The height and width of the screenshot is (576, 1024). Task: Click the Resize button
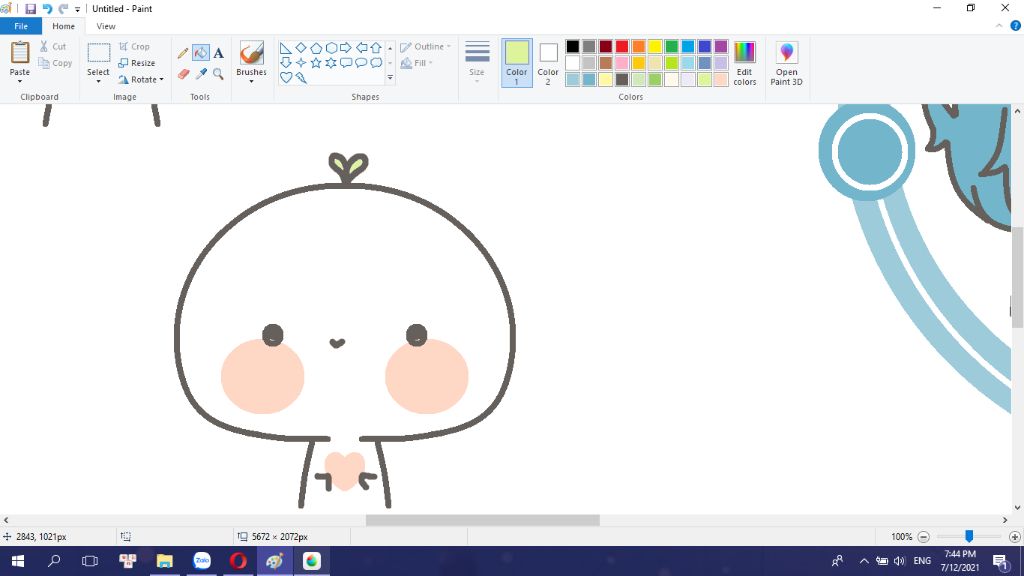point(136,63)
